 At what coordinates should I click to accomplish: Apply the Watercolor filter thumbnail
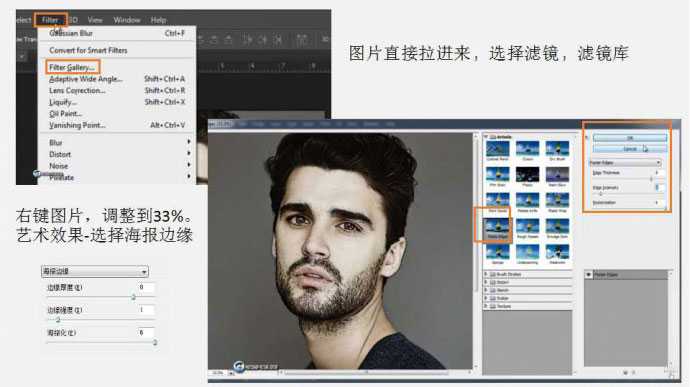[x=558, y=252]
